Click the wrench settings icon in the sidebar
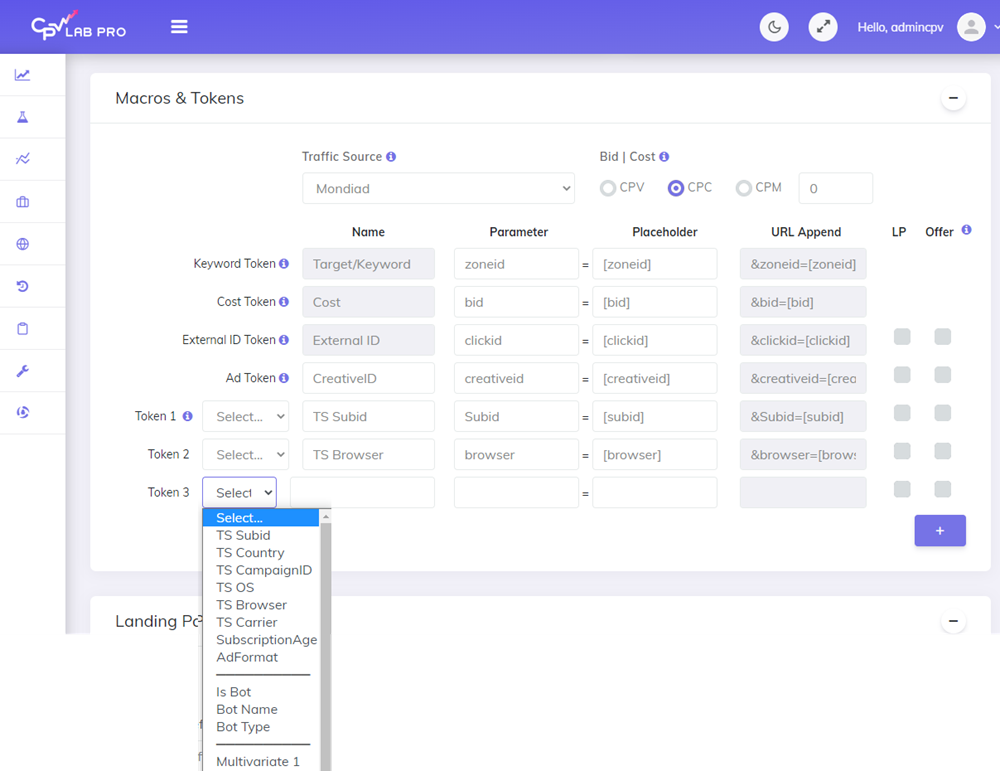 (22, 371)
